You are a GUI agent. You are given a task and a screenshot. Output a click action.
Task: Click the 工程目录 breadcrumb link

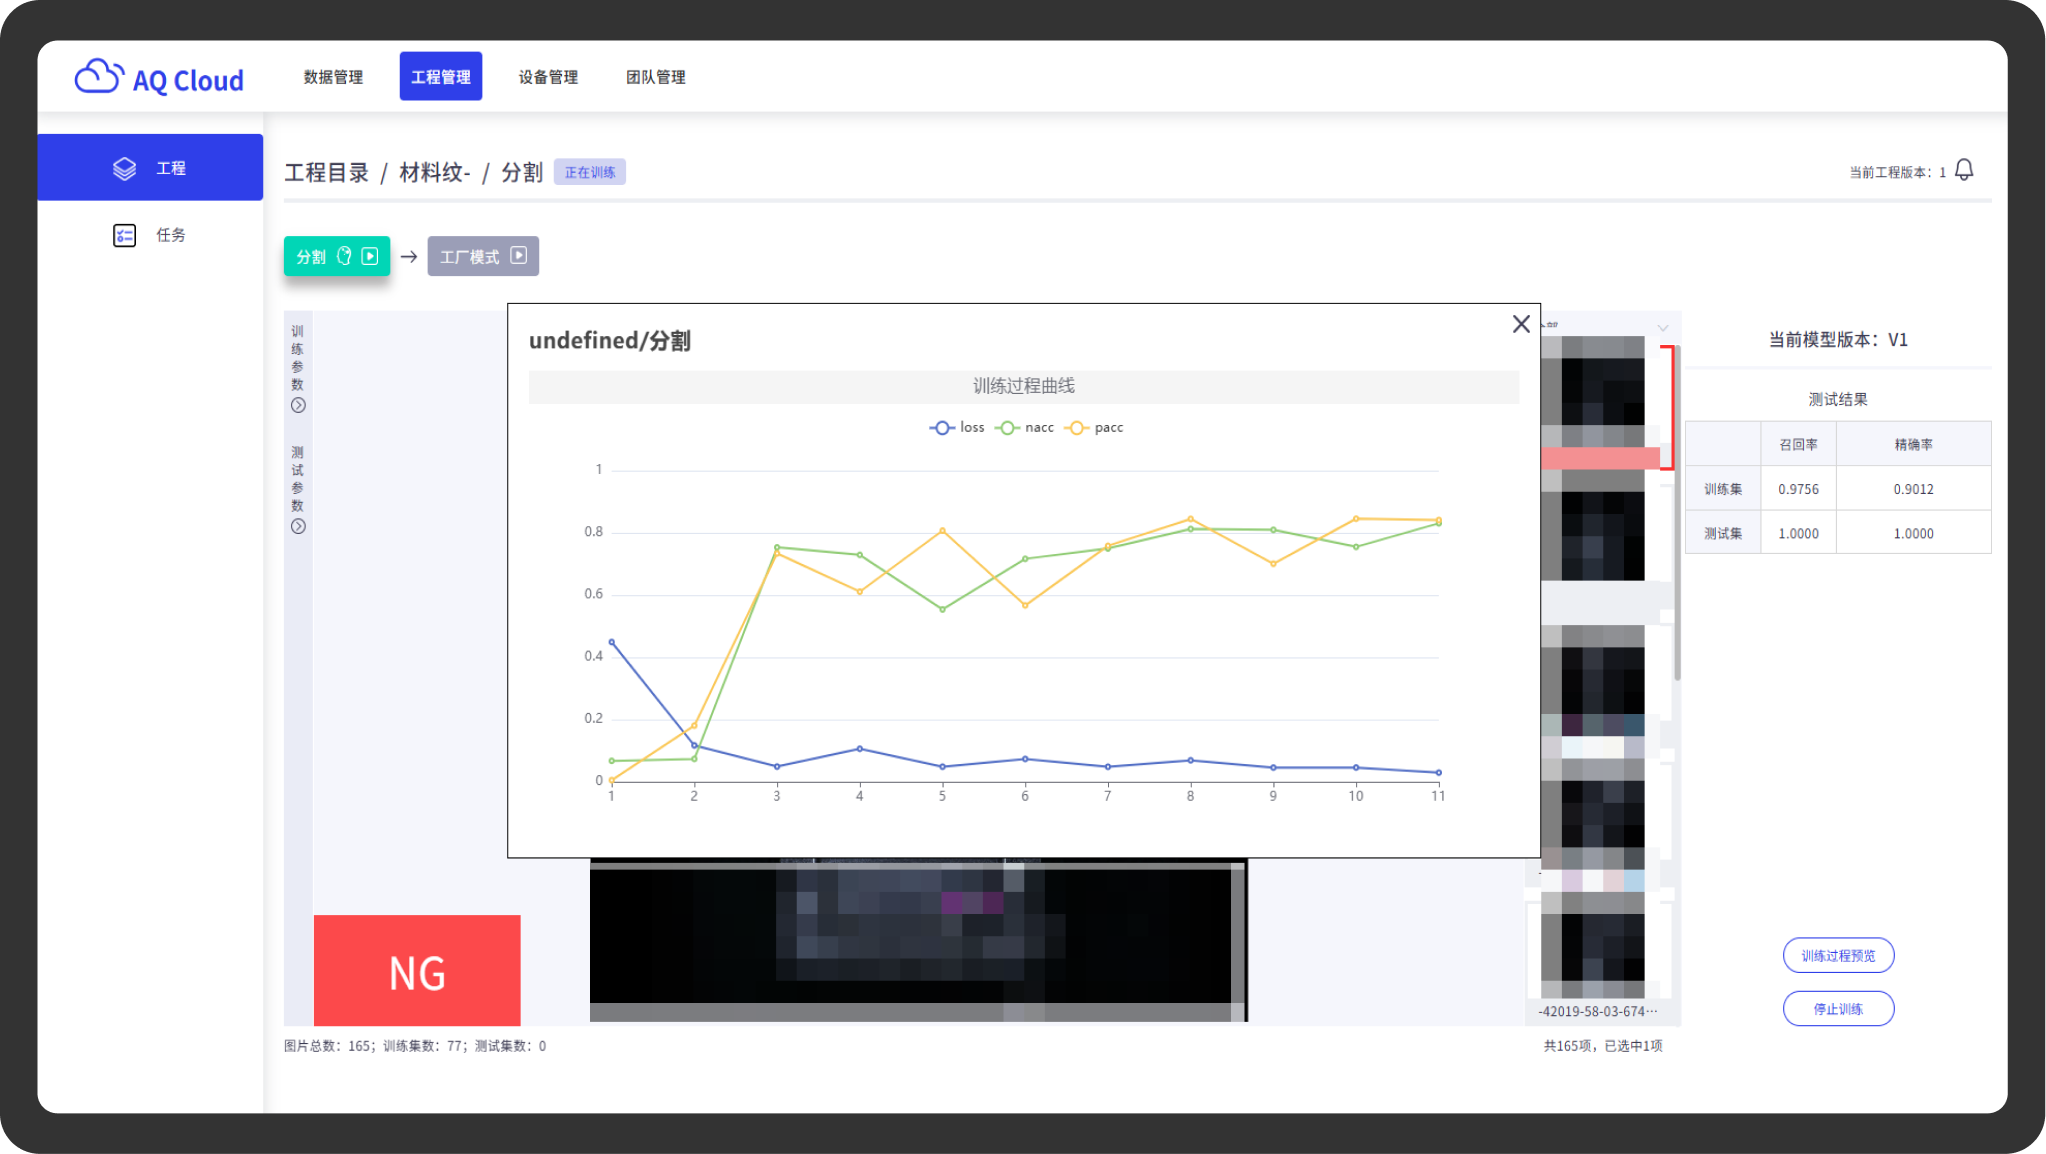326,172
